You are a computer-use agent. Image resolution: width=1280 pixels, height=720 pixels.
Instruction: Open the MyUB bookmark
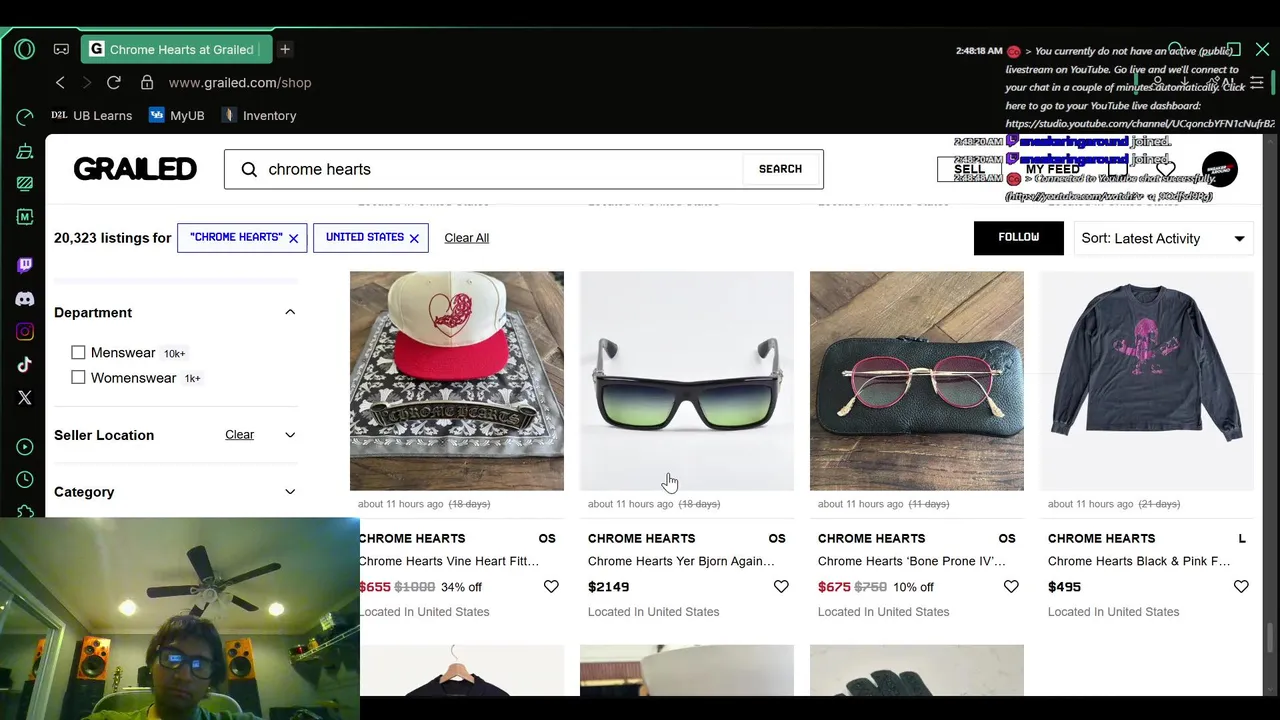point(176,116)
